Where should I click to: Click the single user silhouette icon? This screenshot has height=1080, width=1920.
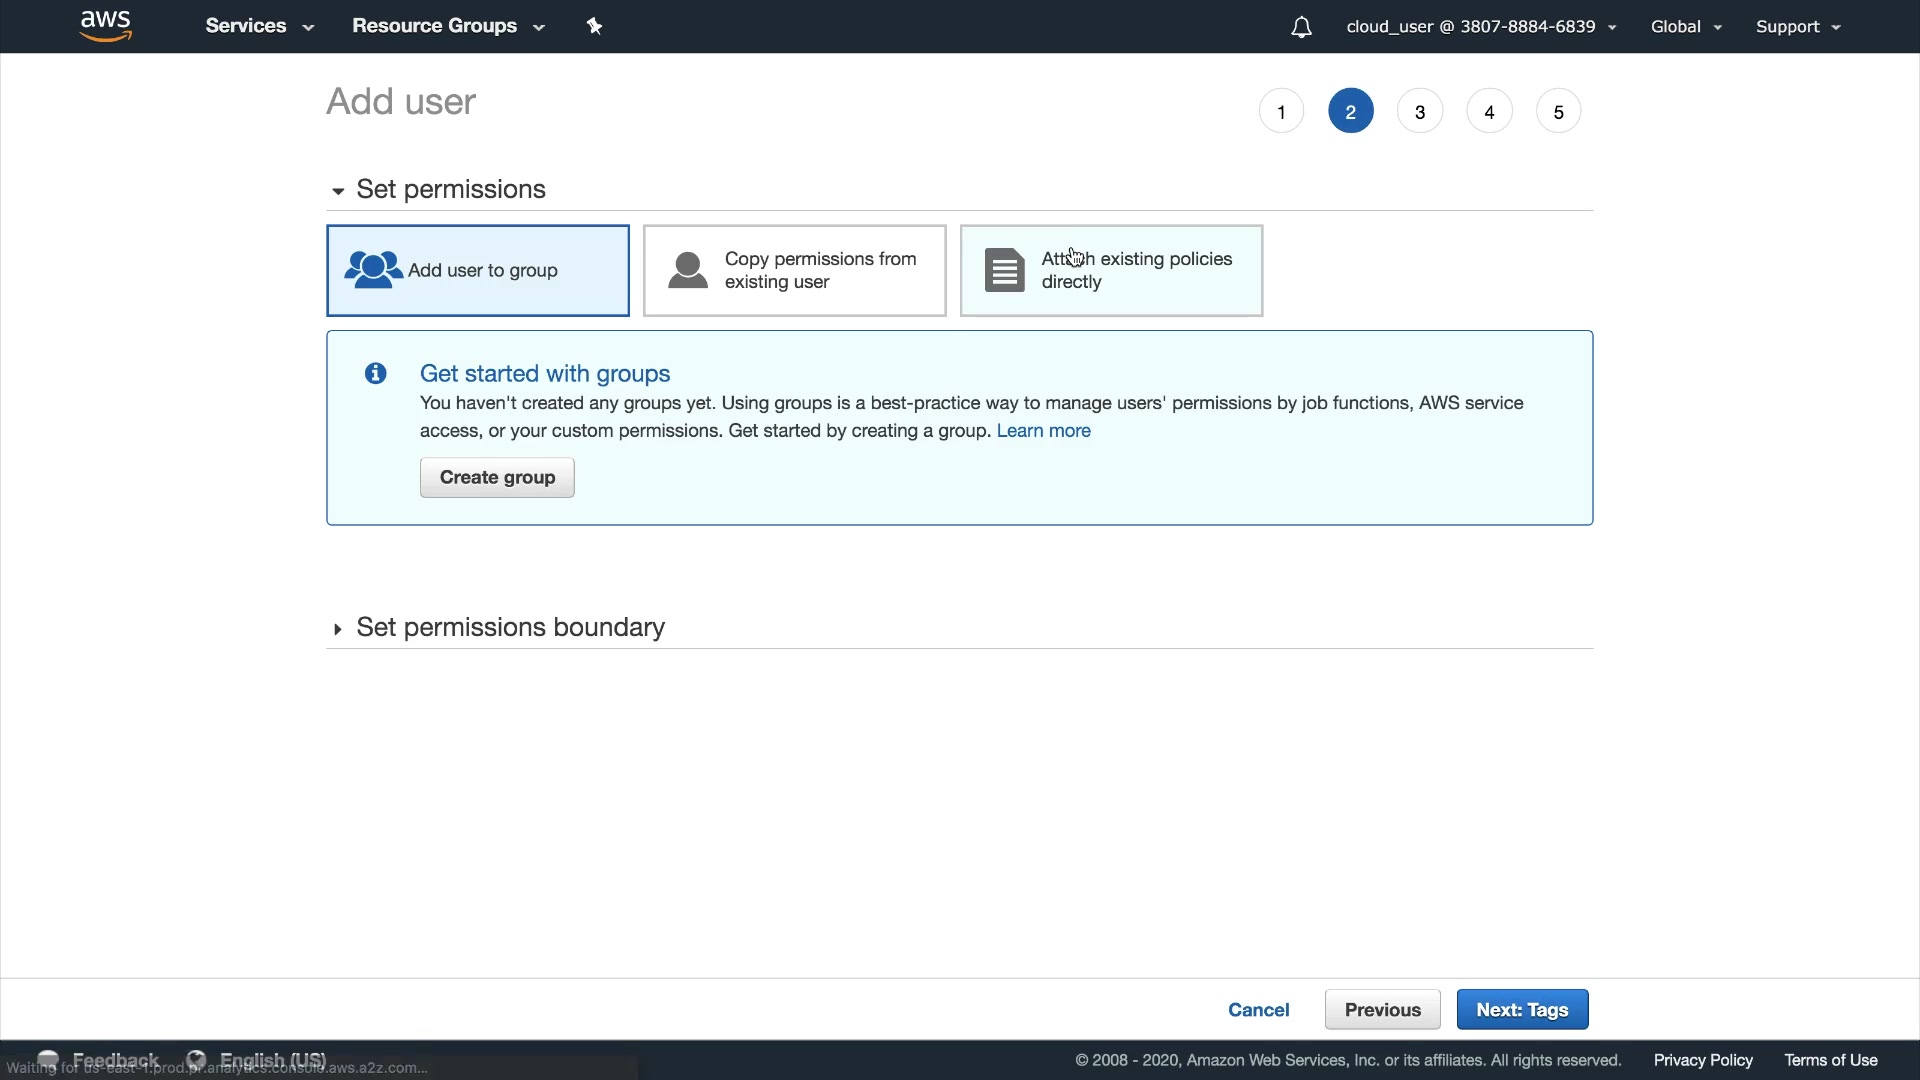pyautogui.click(x=688, y=270)
